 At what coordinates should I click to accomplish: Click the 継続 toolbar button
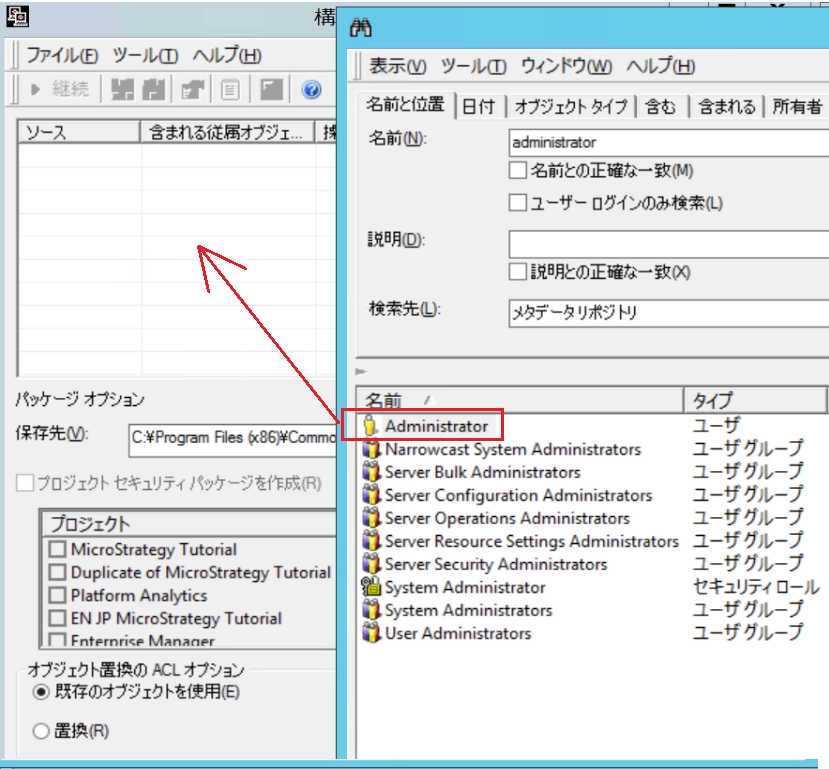(60, 89)
